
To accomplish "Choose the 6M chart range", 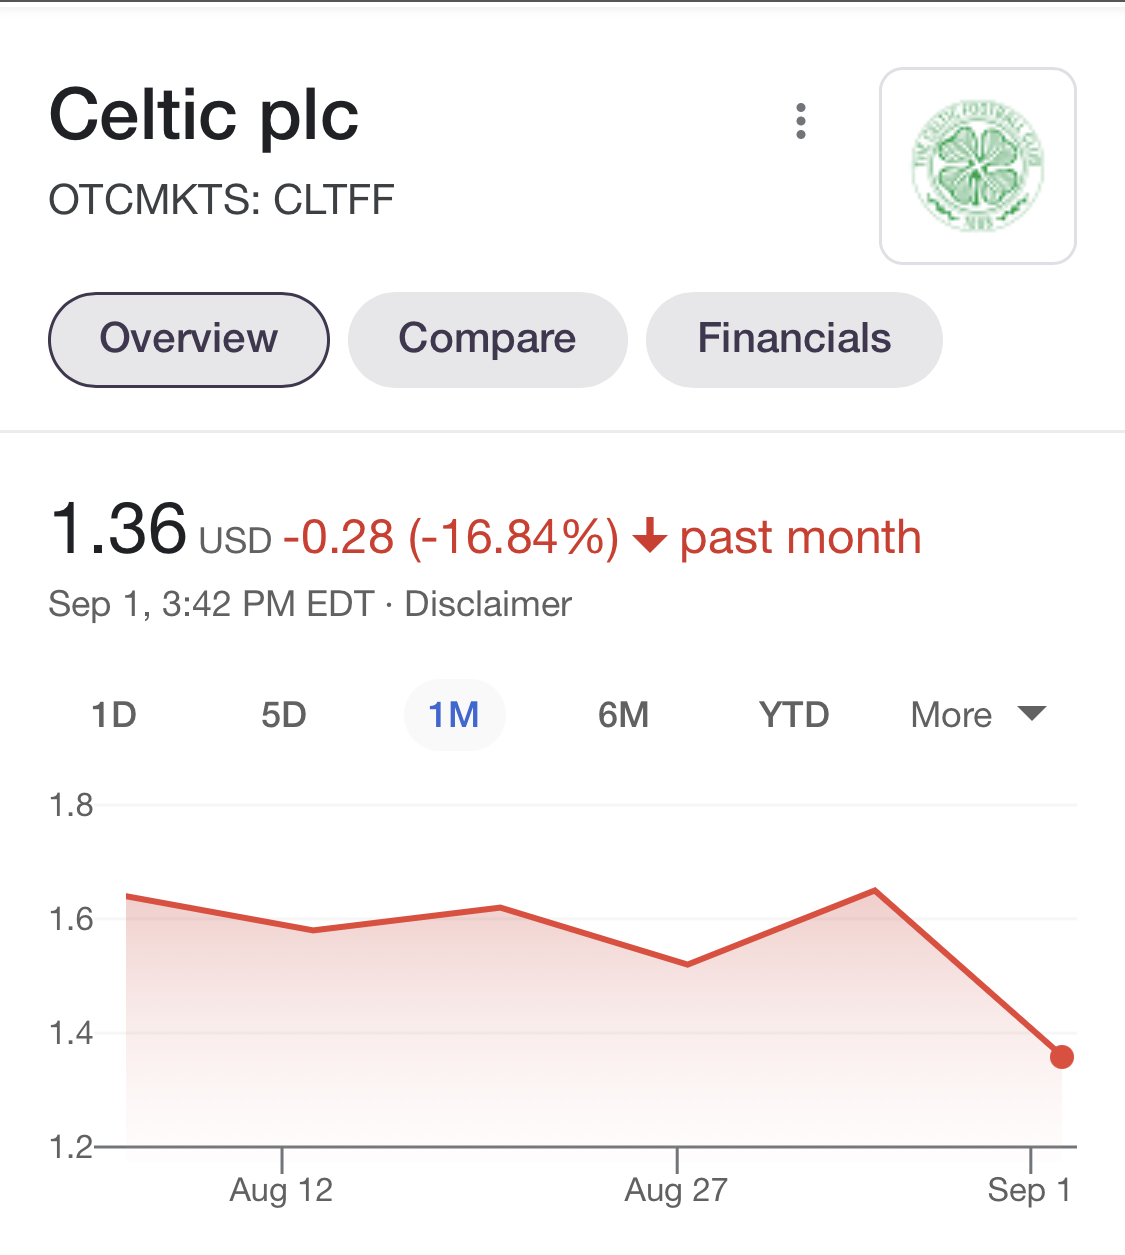I will tap(624, 715).
